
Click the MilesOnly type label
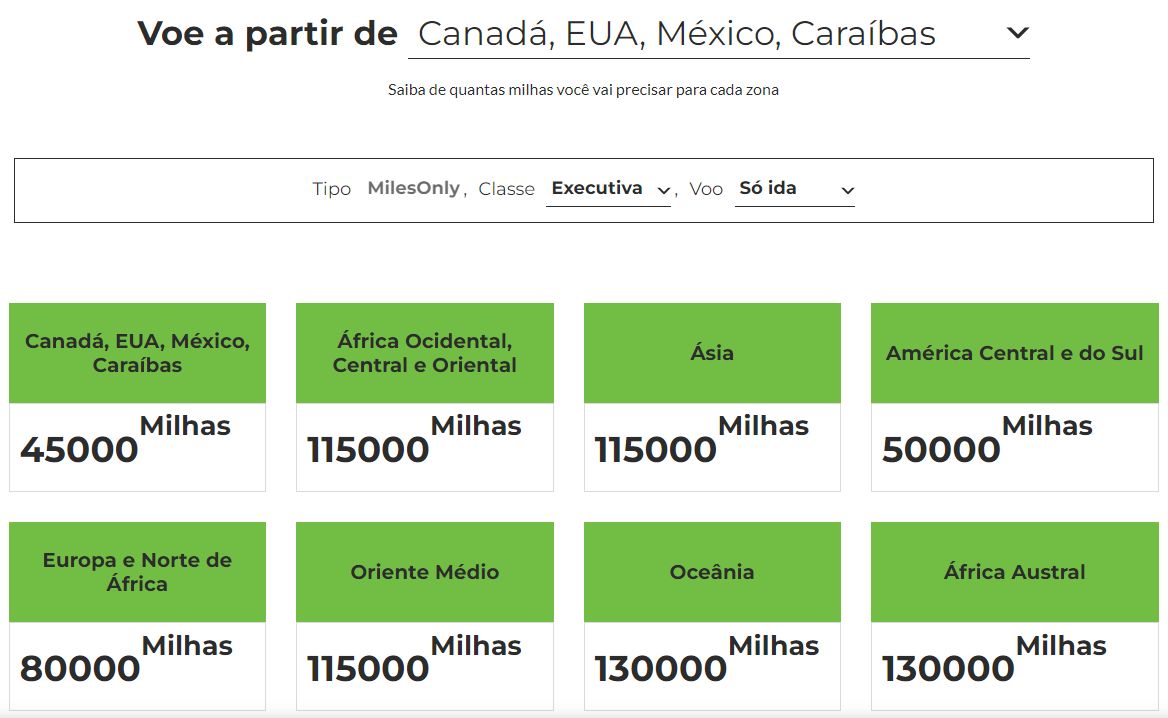coord(413,188)
